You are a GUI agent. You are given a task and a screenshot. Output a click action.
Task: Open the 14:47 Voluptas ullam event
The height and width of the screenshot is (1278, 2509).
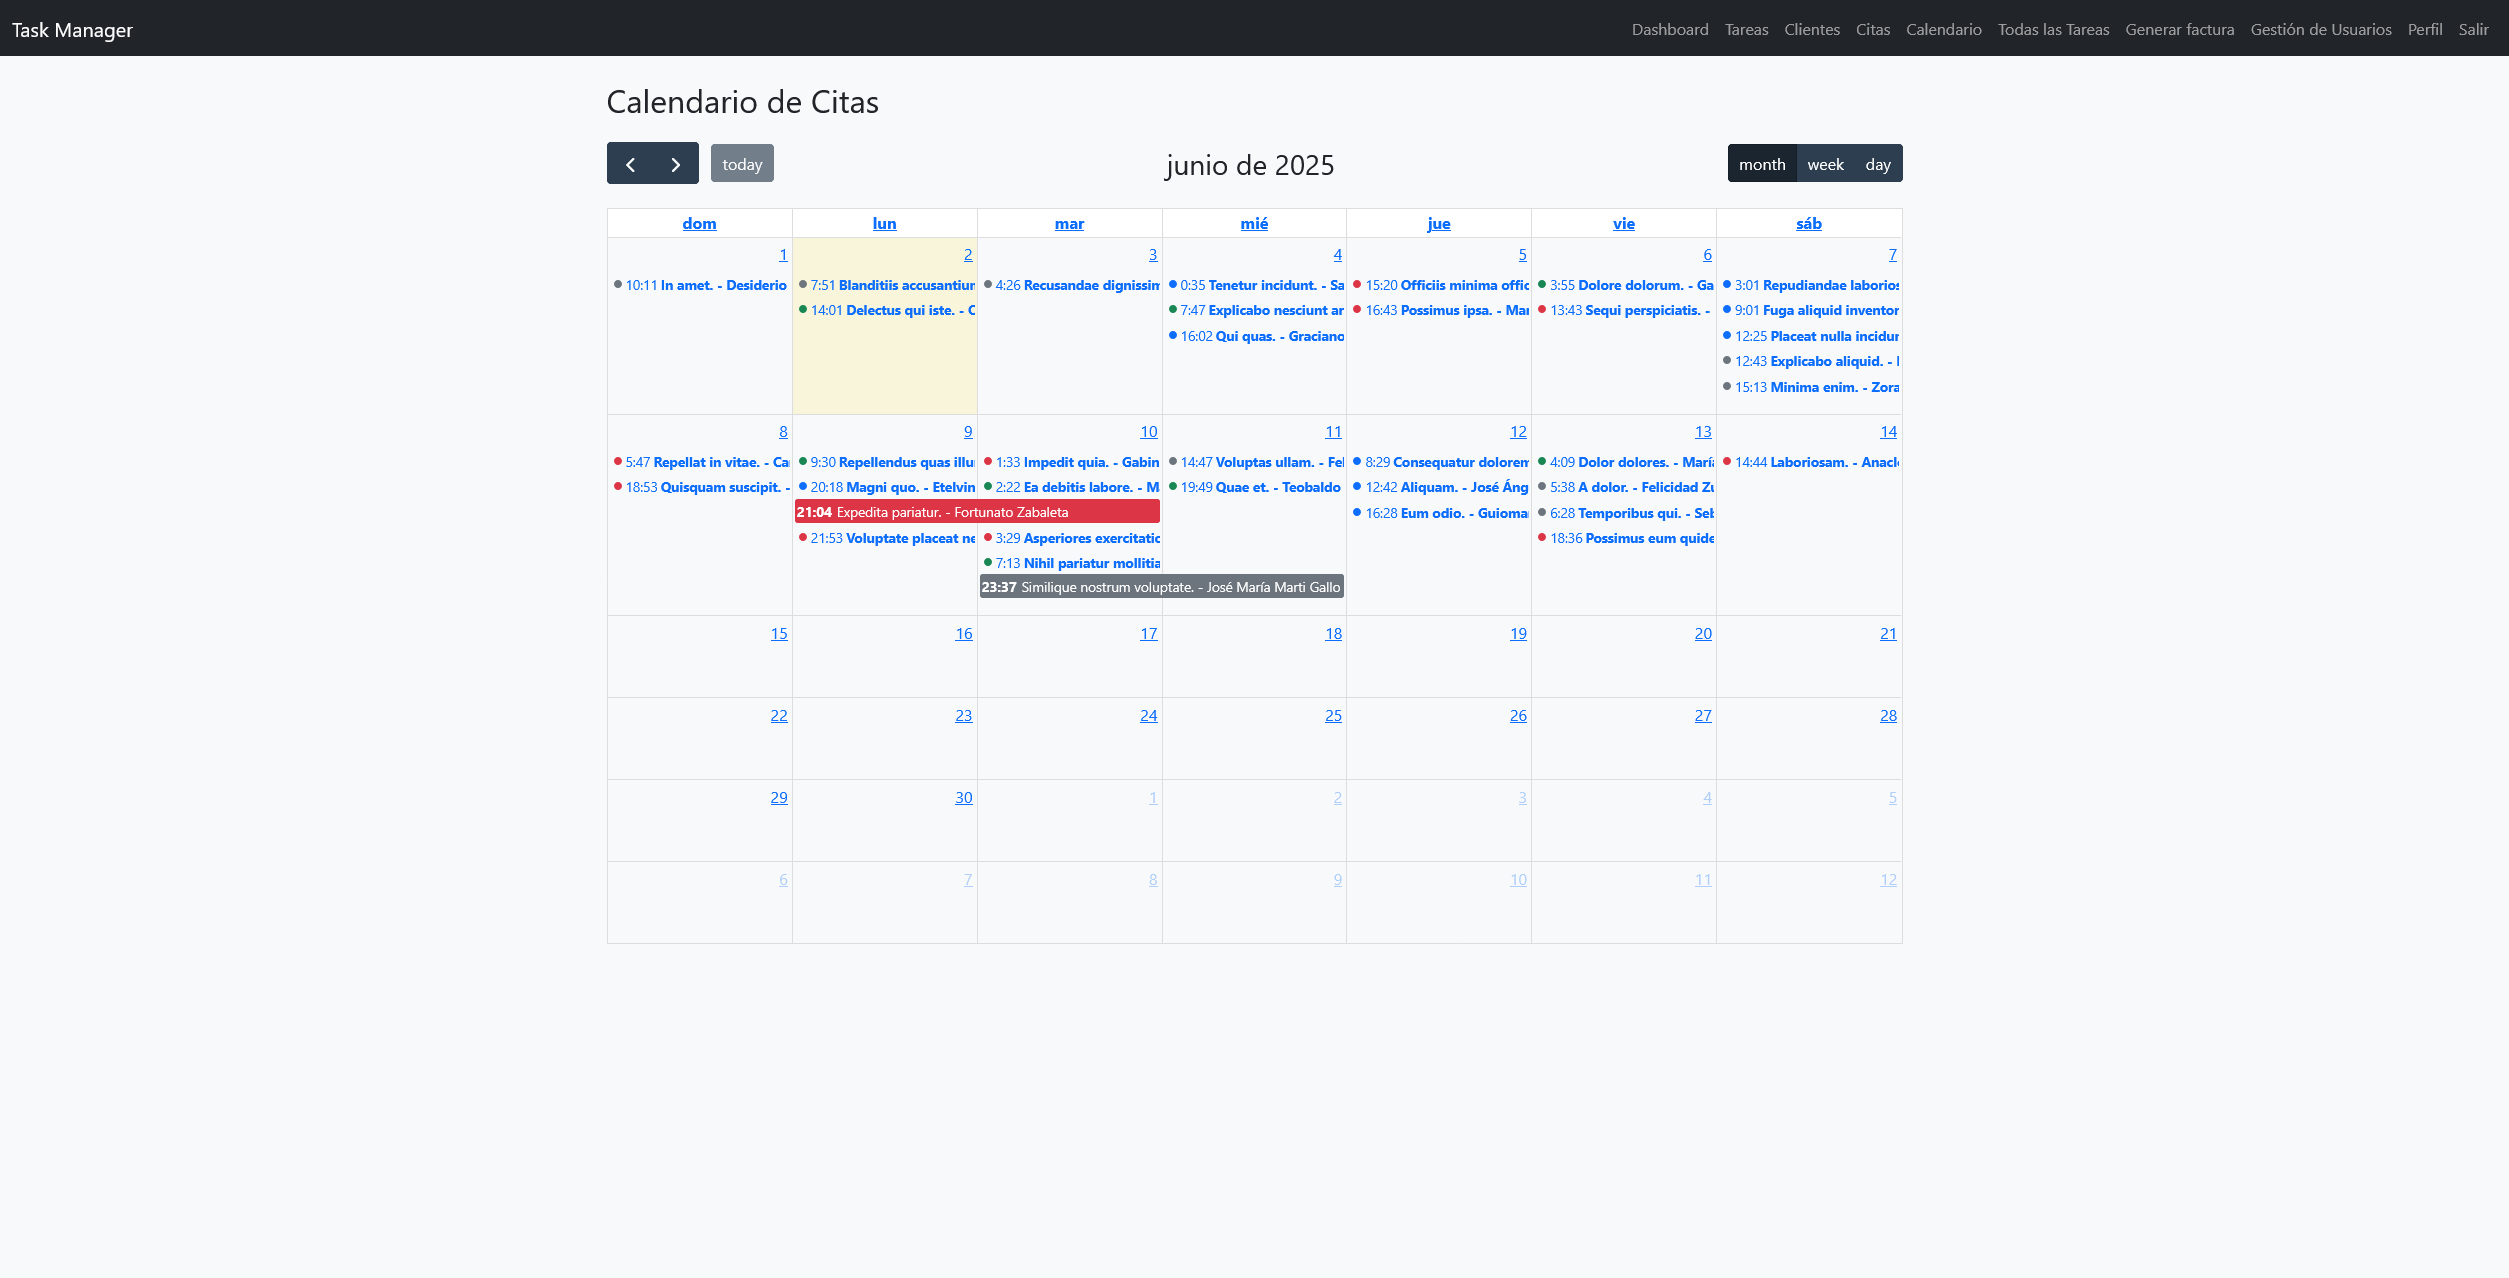[x=1255, y=462]
